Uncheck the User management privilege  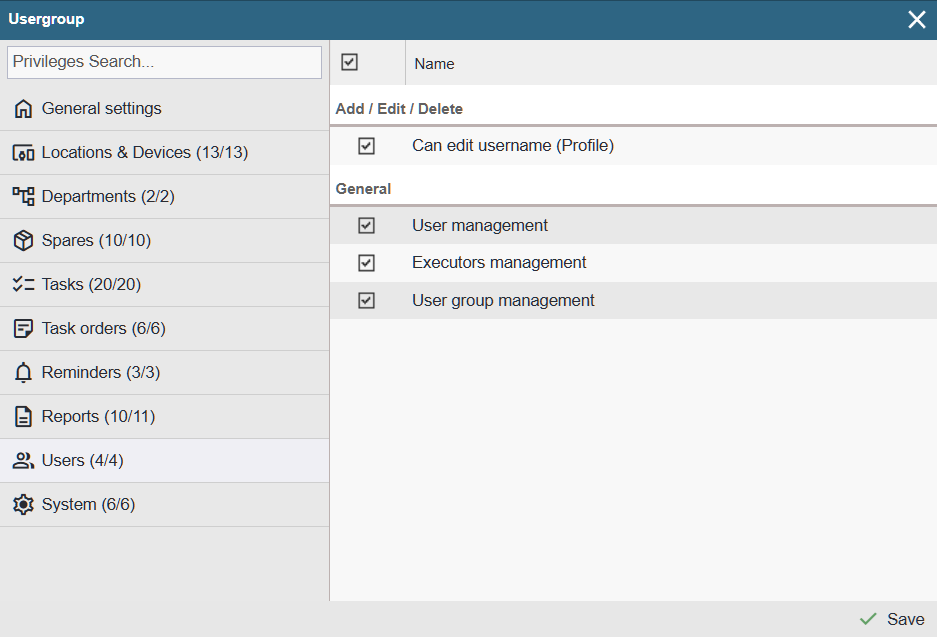pyautogui.click(x=366, y=226)
